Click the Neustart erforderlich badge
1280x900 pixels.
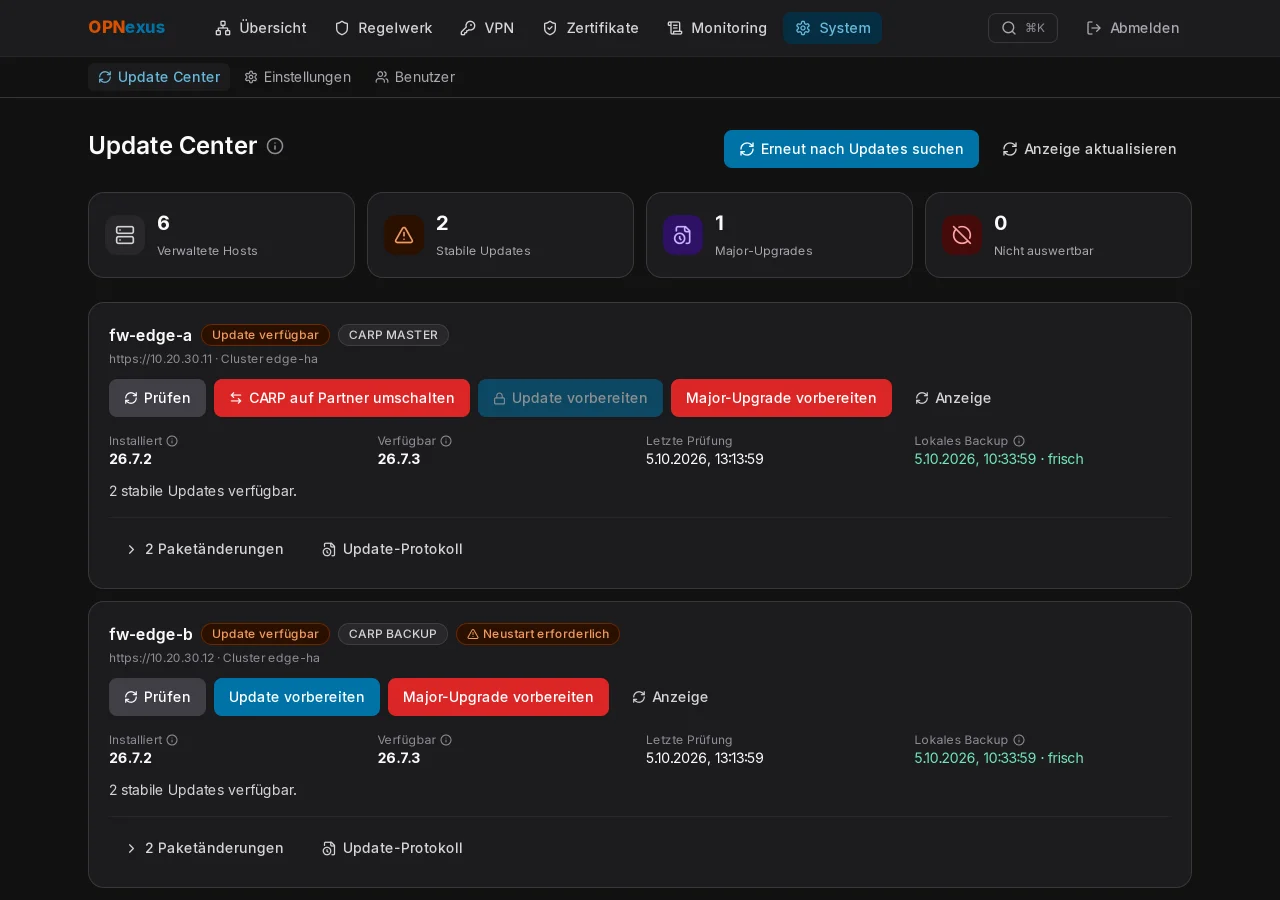(x=538, y=634)
